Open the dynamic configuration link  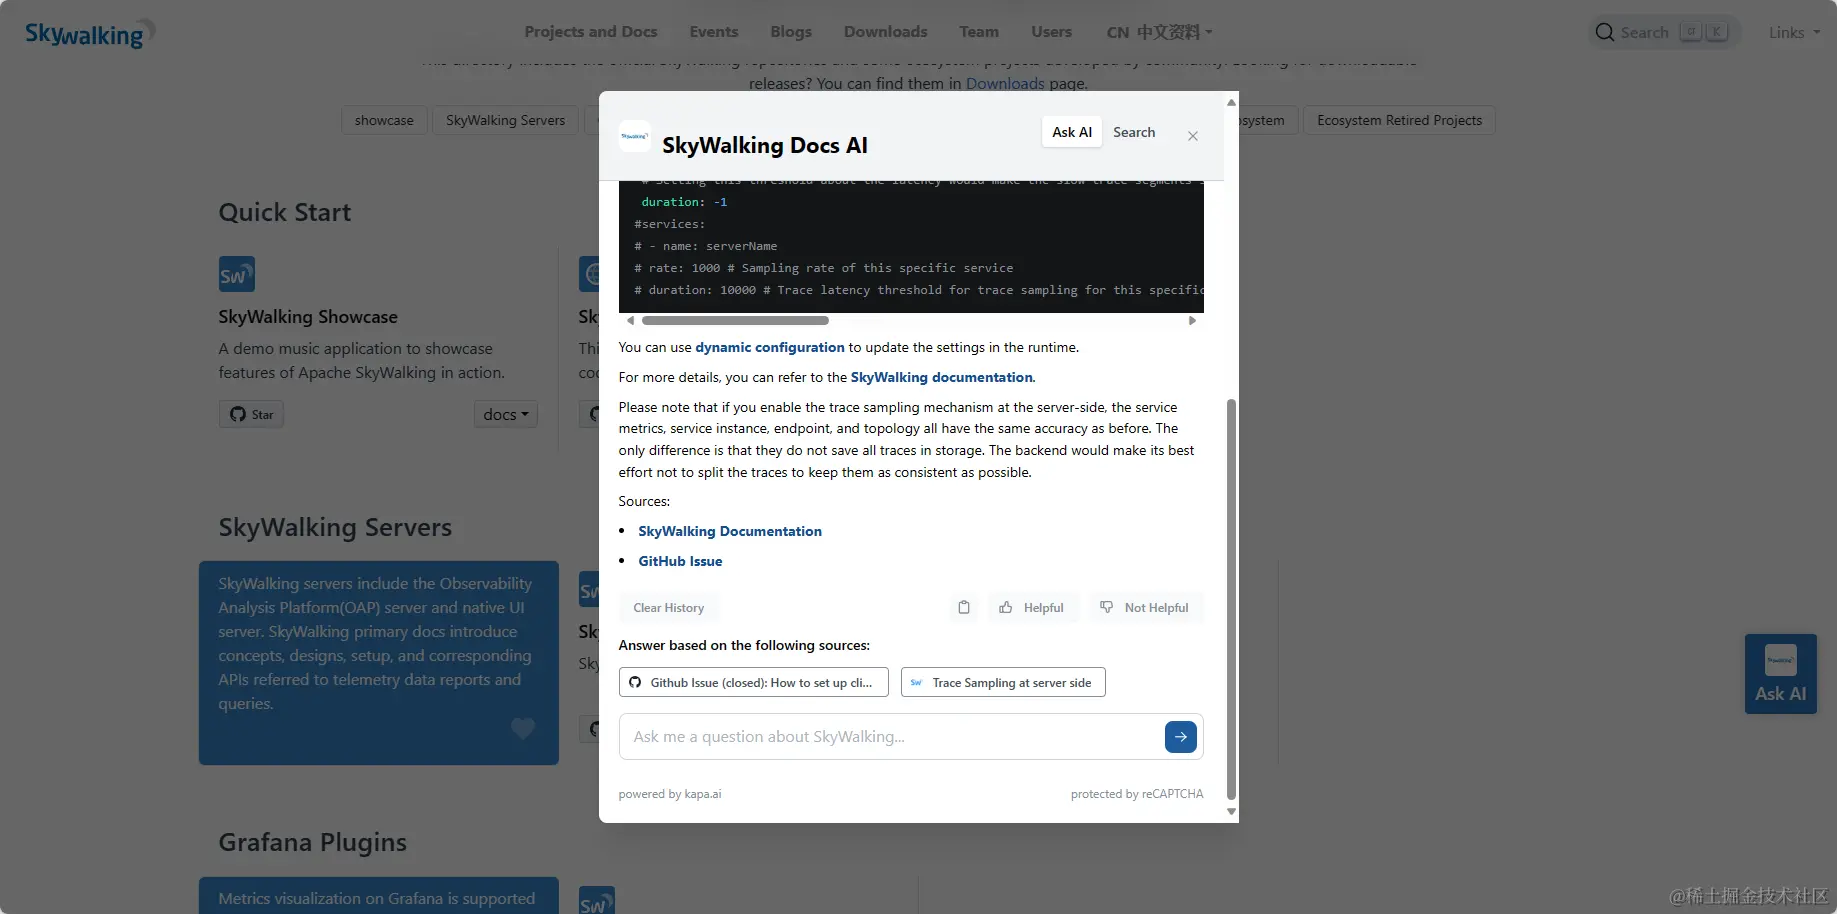[x=770, y=347]
